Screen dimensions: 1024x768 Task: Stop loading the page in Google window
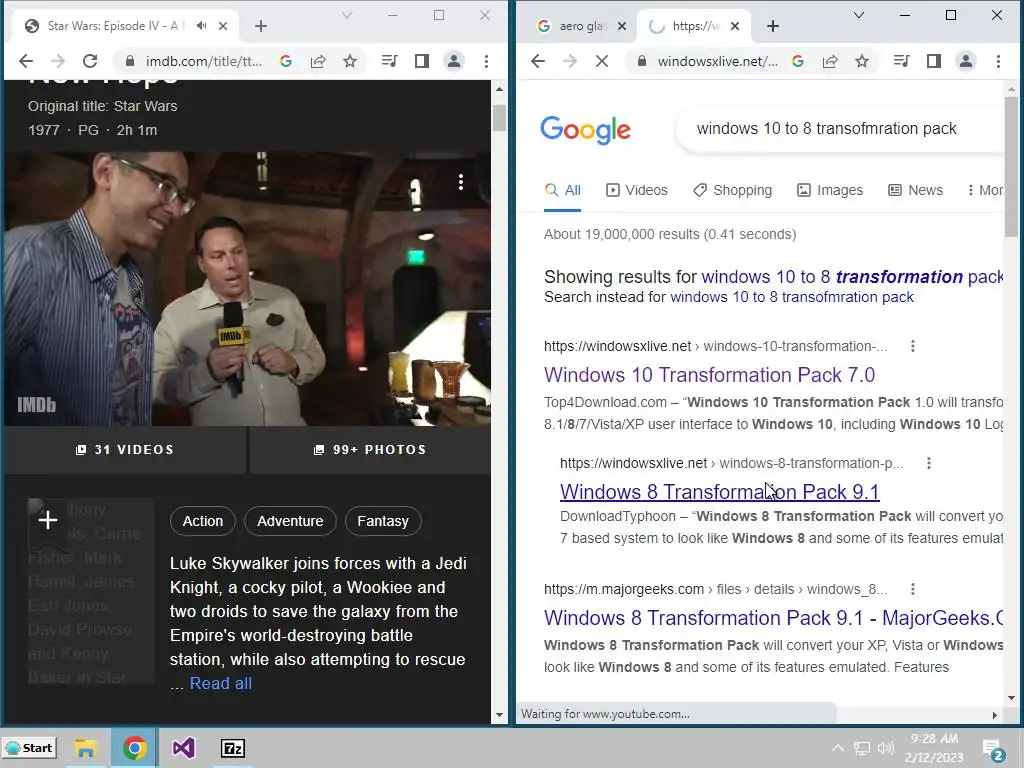602,61
